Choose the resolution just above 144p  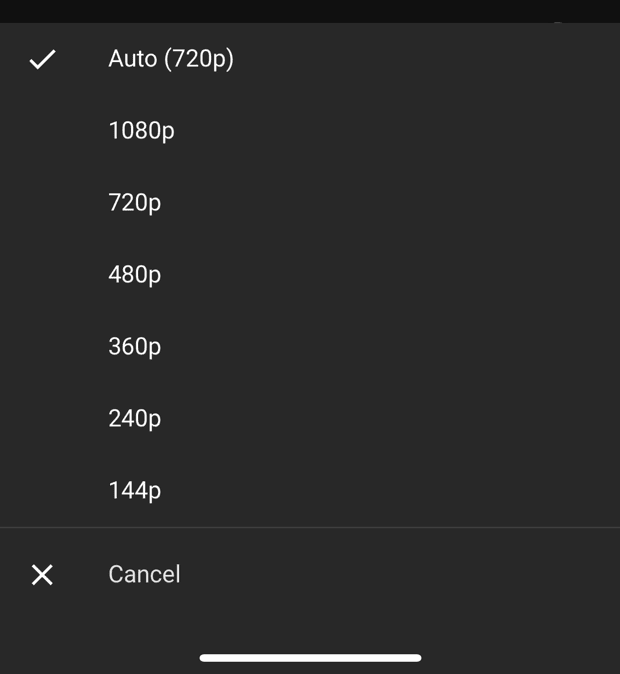coord(134,419)
